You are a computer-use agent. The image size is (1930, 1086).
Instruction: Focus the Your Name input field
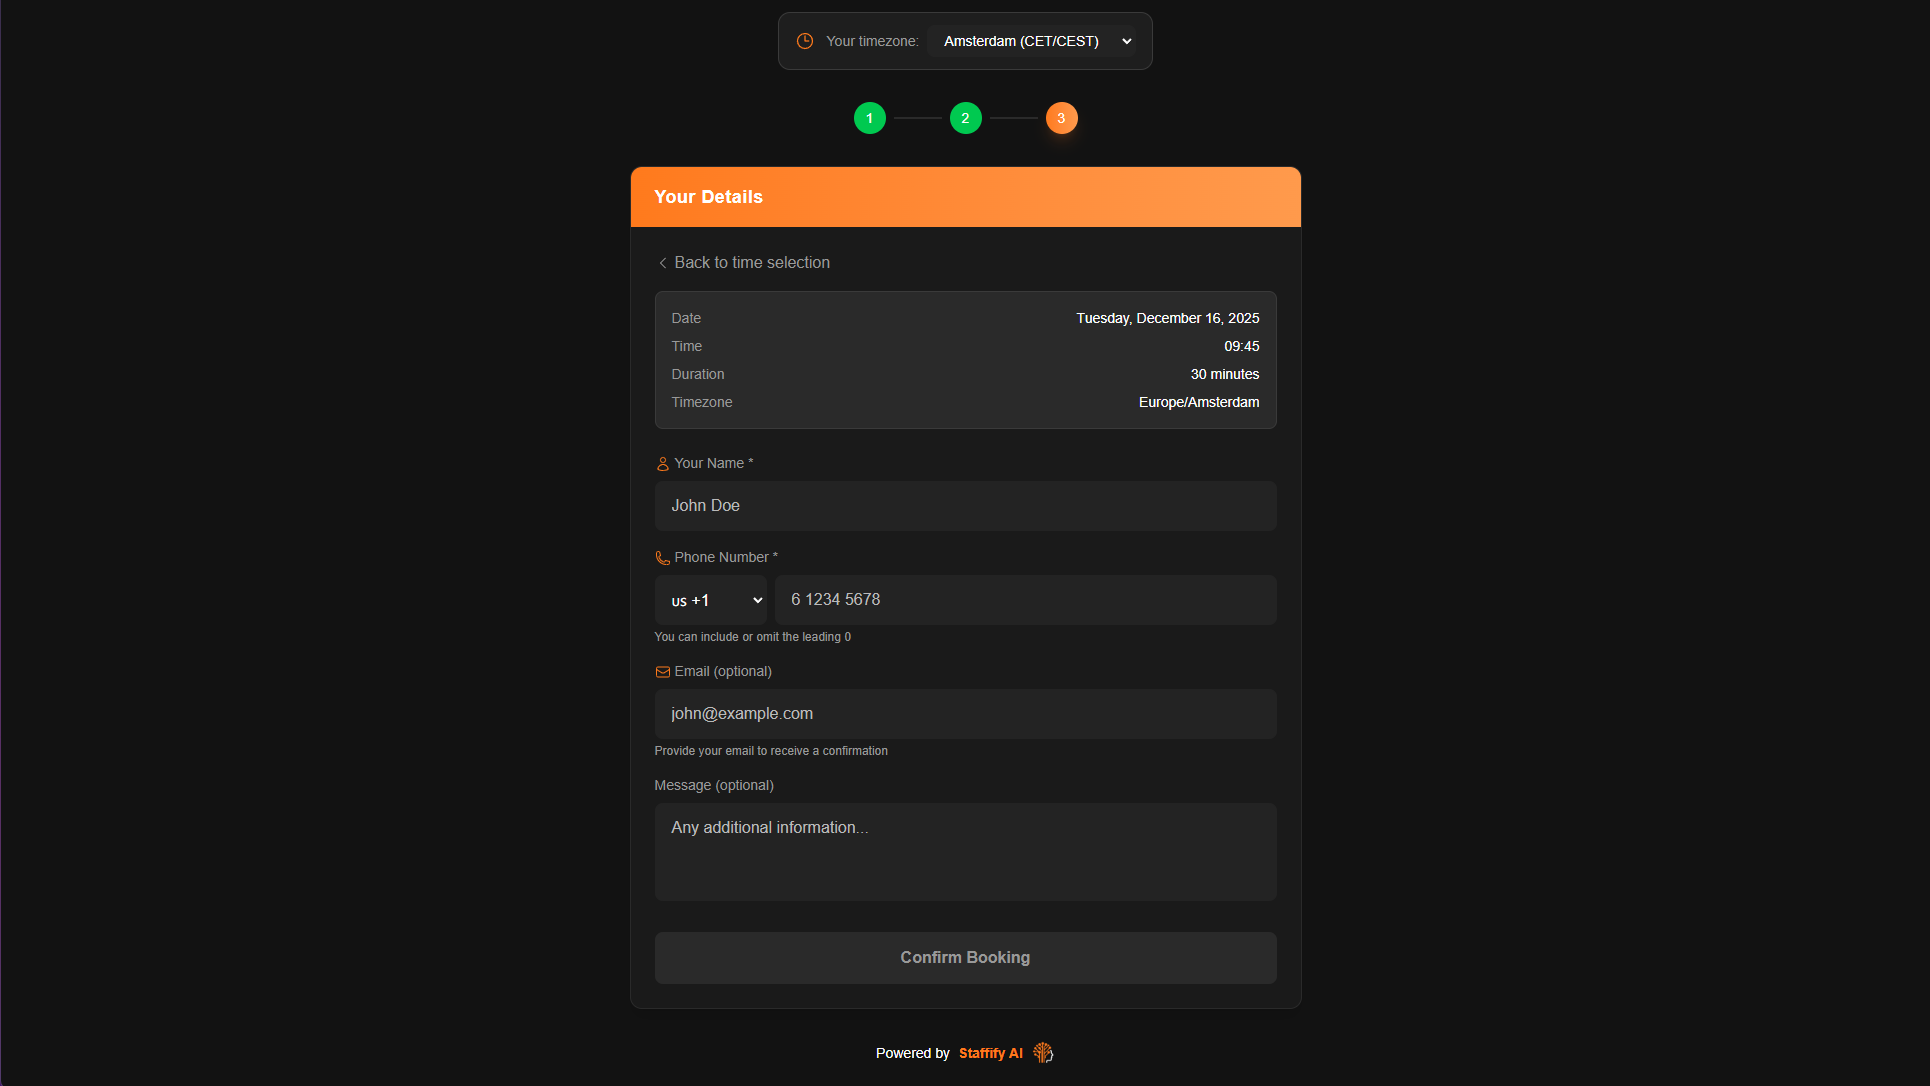965,506
